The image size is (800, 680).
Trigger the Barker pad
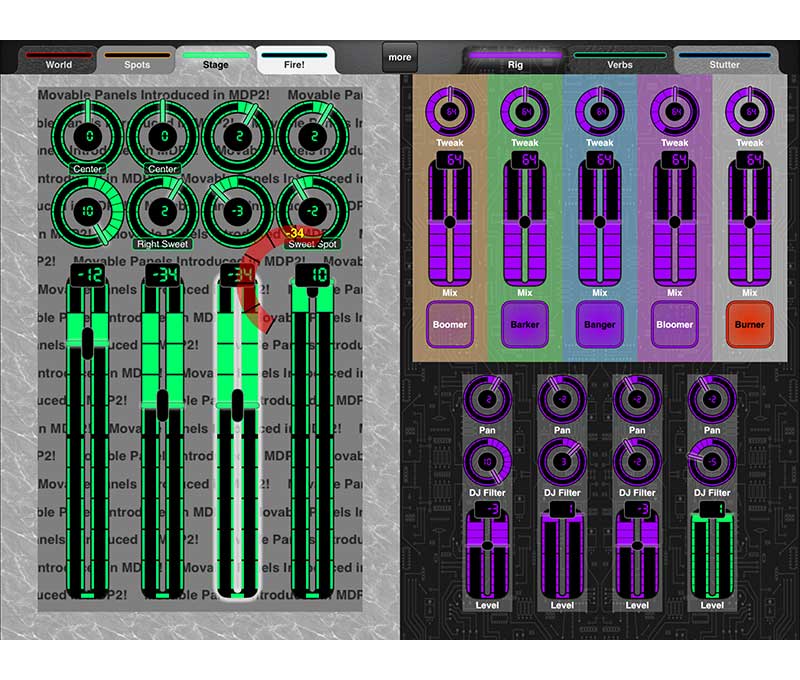tap(524, 324)
